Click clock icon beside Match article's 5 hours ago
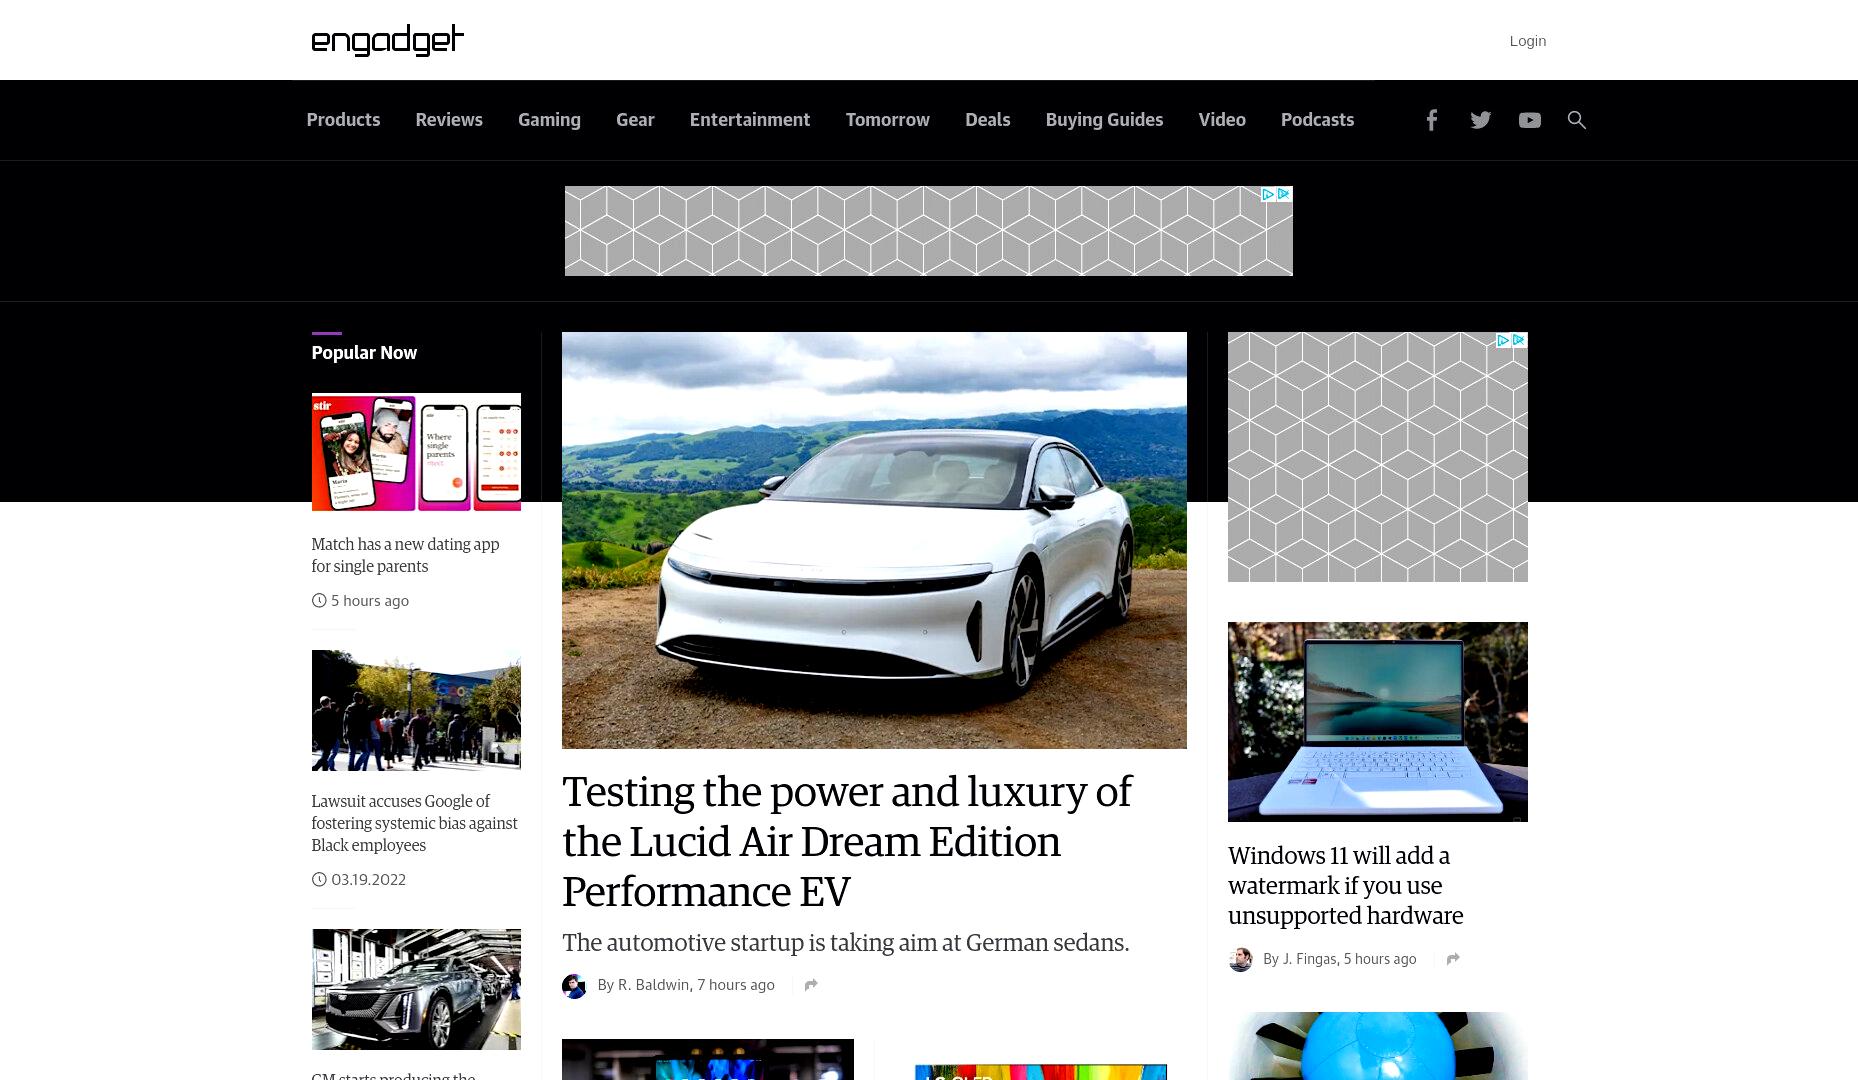Screen dimensions: 1858x1080 pyautogui.click(x=319, y=601)
